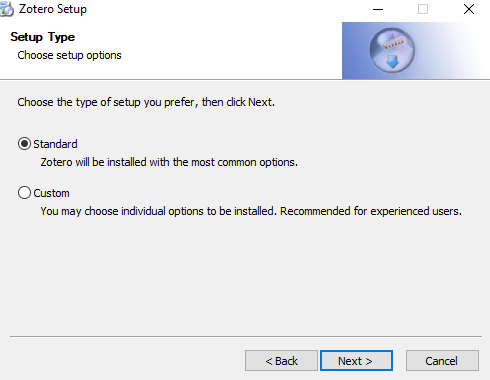The image size is (490, 380).
Task: Abort installation with the Cancel button
Action: pos(442,360)
